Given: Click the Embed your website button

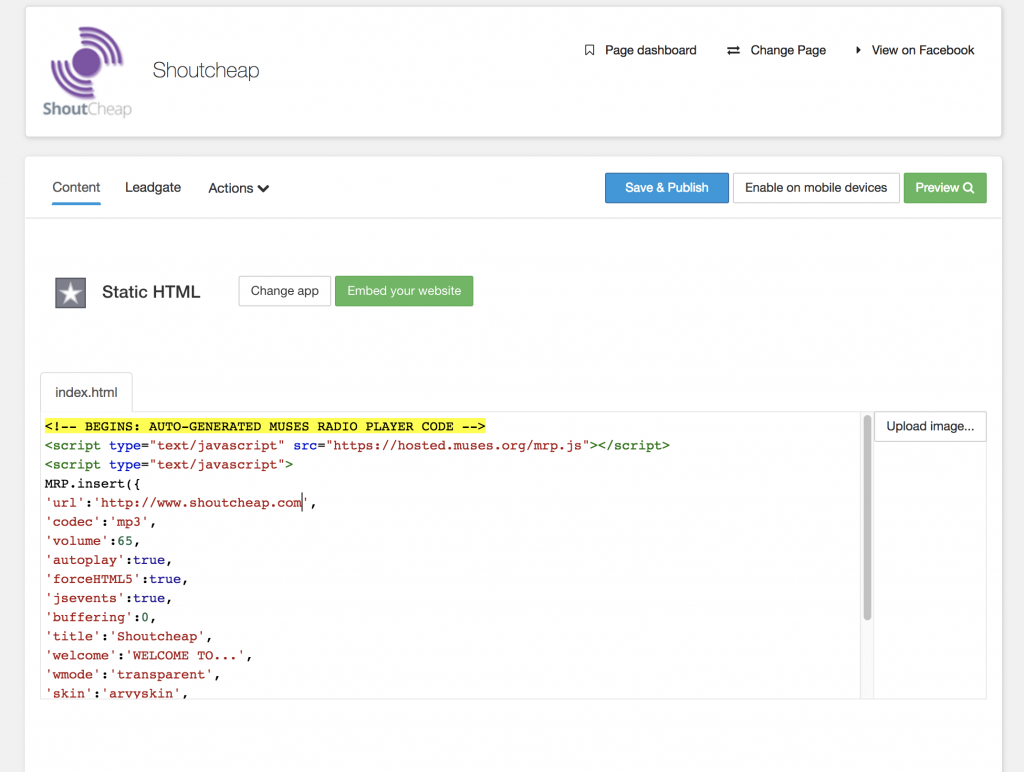Looking at the screenshot, I should [x=404, y=291].
